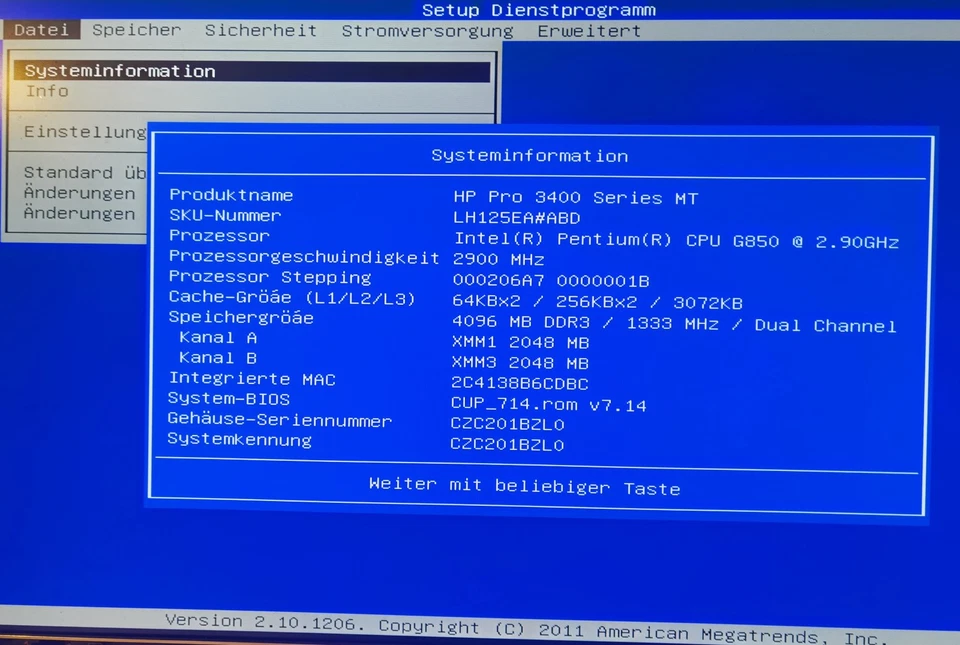
Task: Open the Sicherheit menu
Action: (260, 30)
